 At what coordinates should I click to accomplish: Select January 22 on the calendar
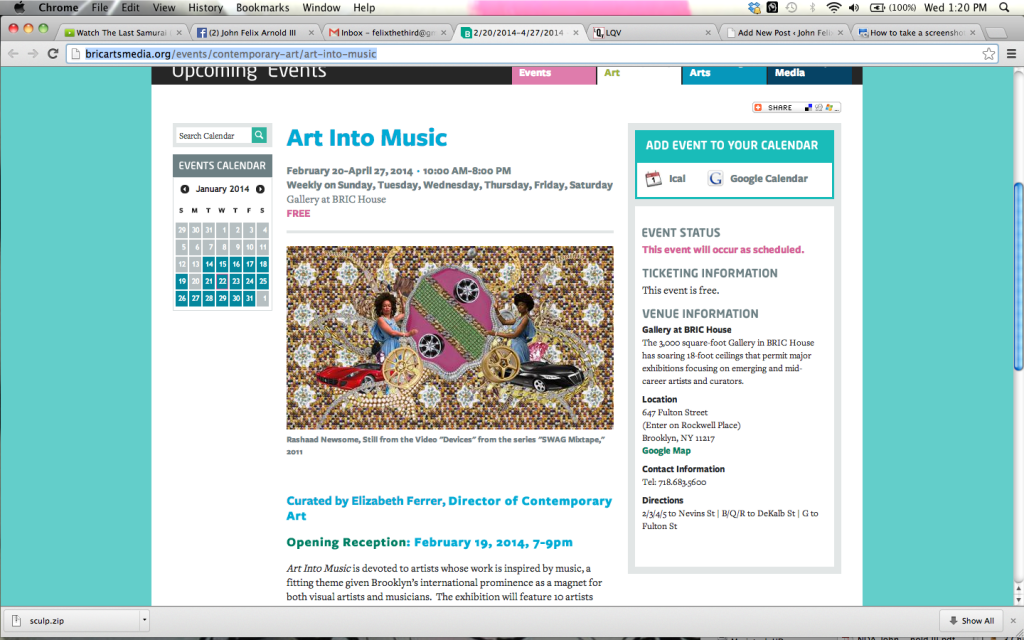222,281
